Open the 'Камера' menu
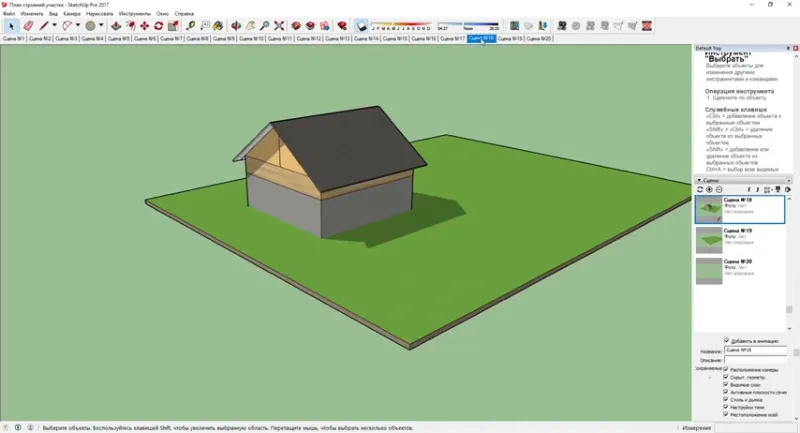Screen dimensions: 800x433 tap(72, 14)
